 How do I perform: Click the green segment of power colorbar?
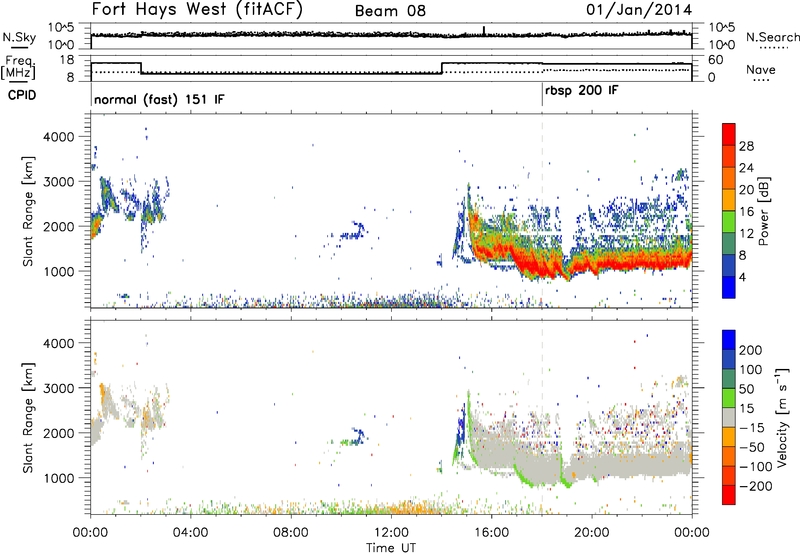pyautogui.click(x=729, y=222)
